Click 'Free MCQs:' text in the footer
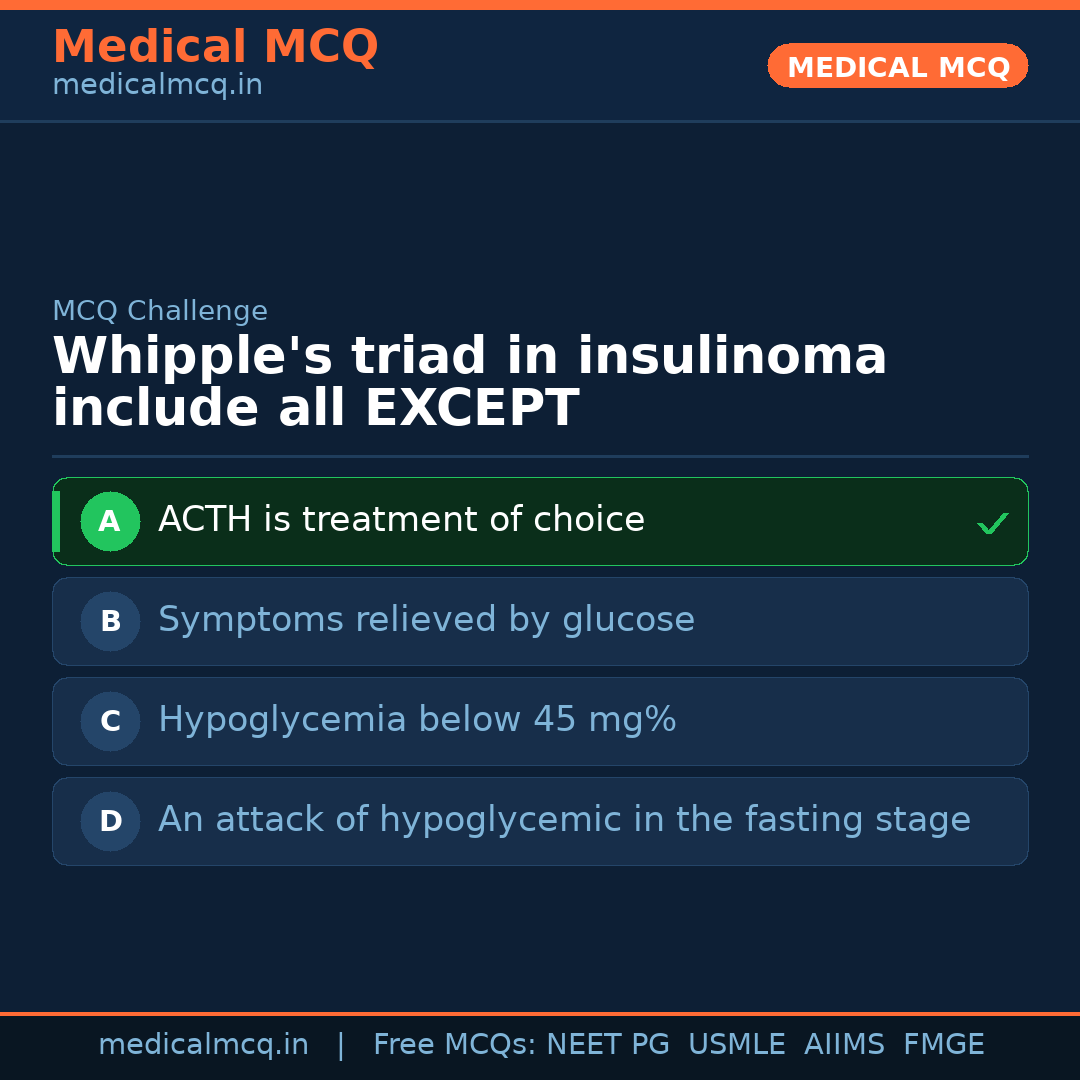1080x1080 pixels. pos(454,1045)
